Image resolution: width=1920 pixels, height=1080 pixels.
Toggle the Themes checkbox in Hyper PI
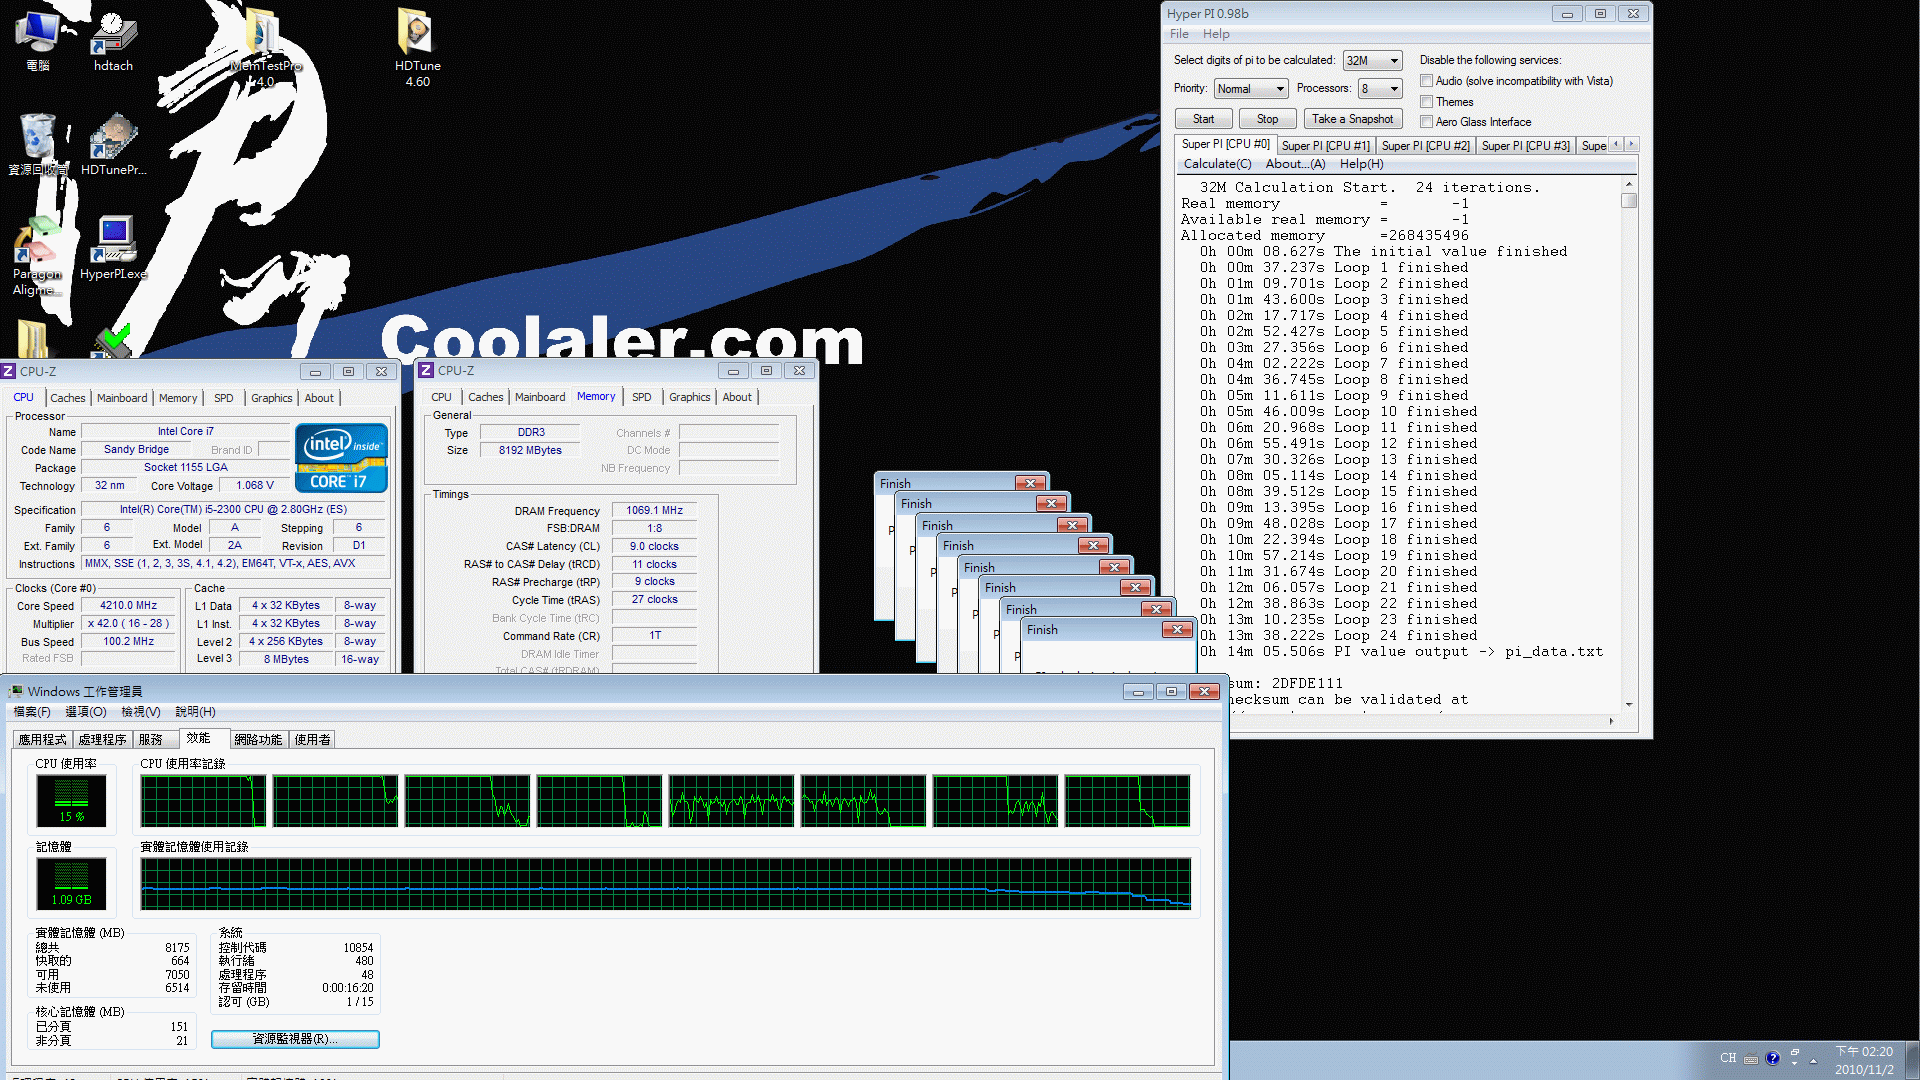1427,102
